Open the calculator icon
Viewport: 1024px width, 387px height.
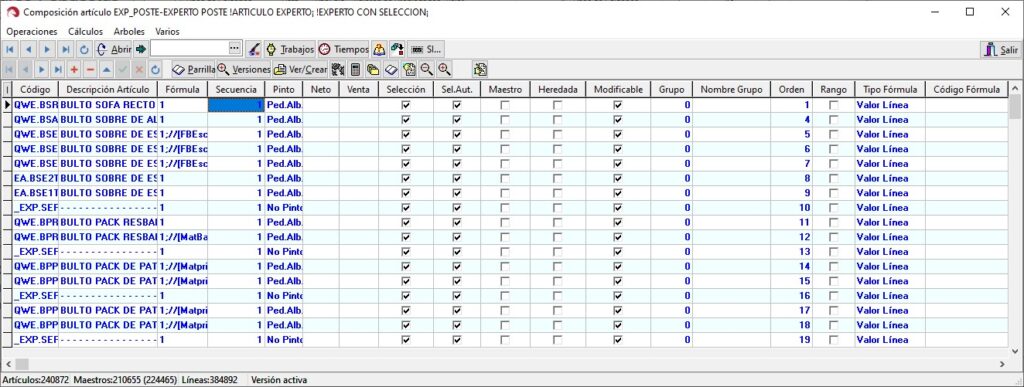tap(355, 69)
